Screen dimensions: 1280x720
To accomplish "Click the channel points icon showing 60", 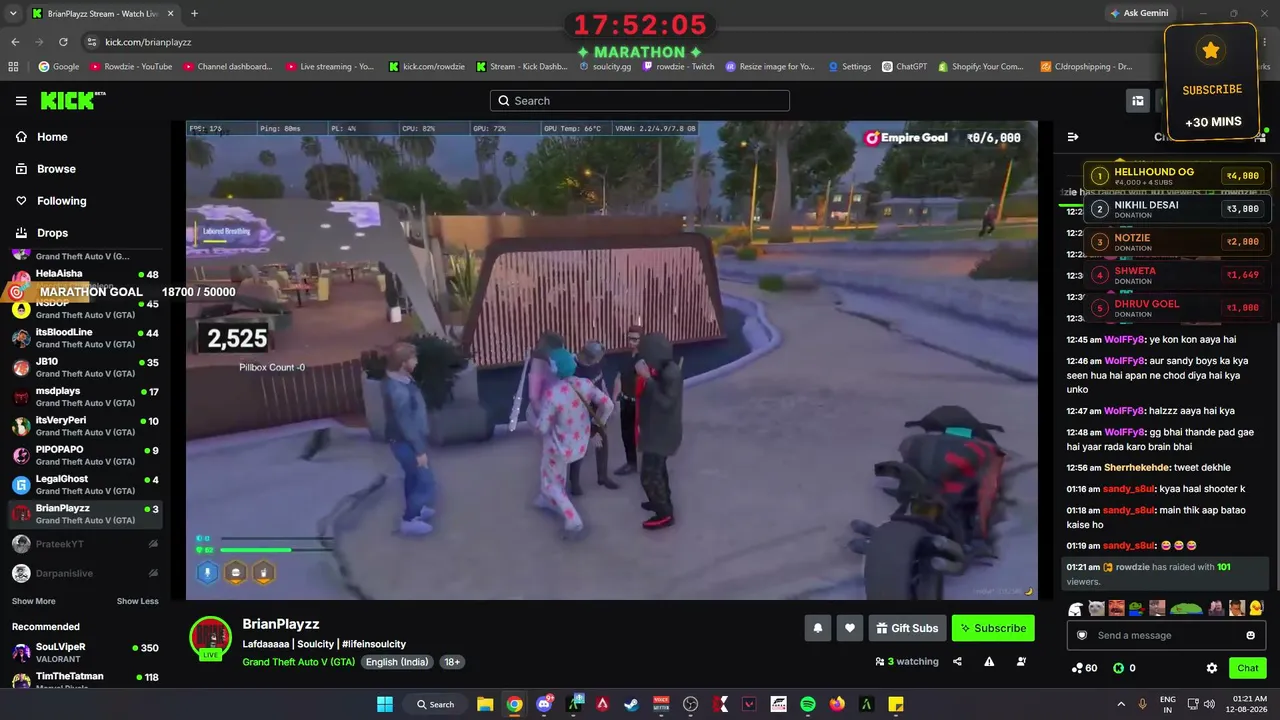I will (1084, 668).
